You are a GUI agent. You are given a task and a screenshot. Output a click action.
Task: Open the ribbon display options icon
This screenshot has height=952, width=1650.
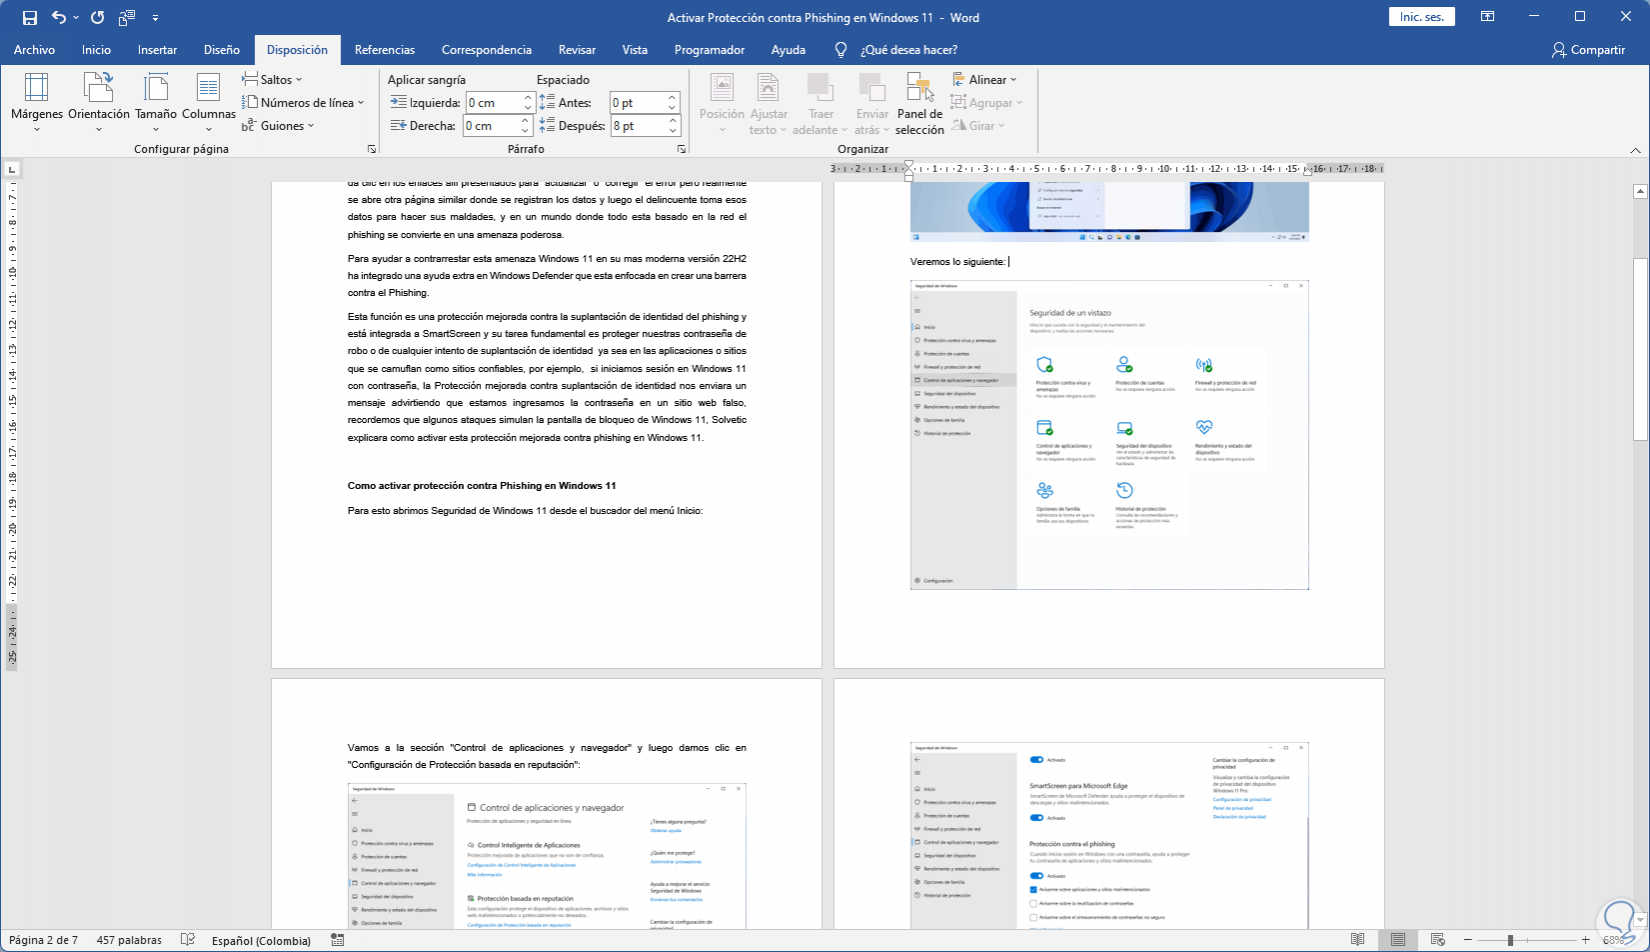1488,17
